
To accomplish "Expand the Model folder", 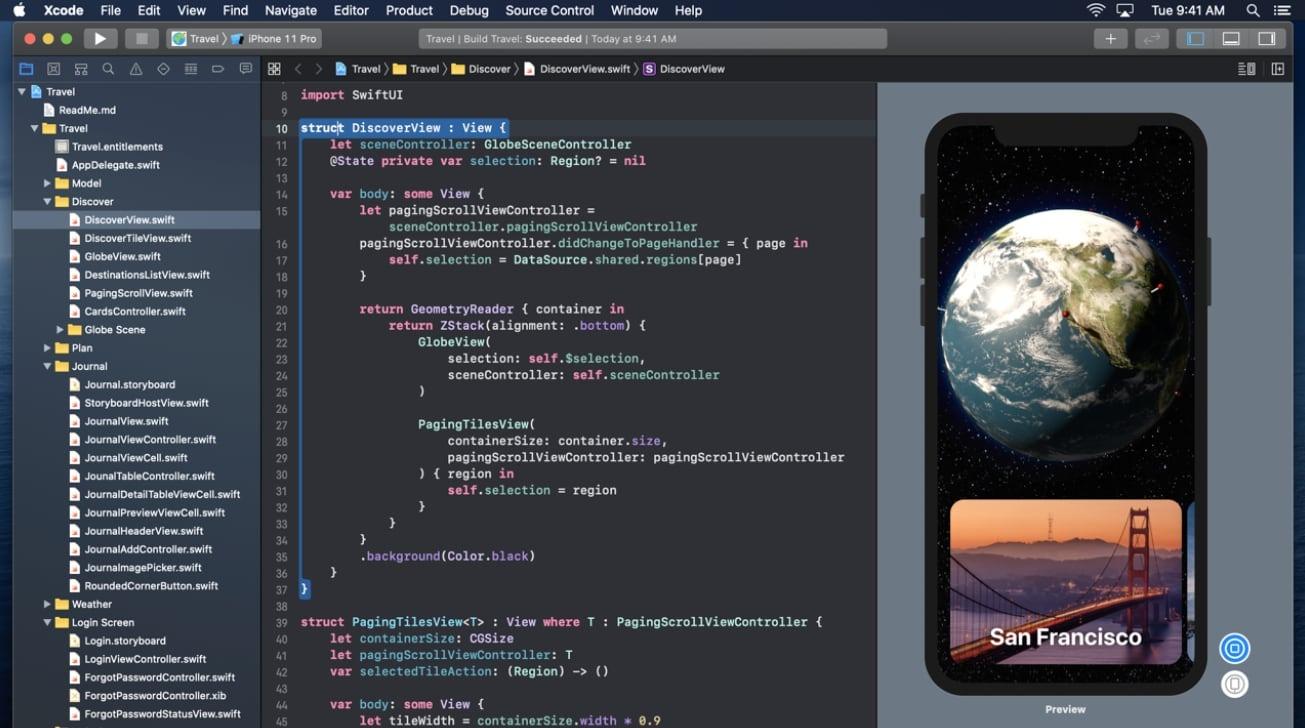I will coord(46,183).
